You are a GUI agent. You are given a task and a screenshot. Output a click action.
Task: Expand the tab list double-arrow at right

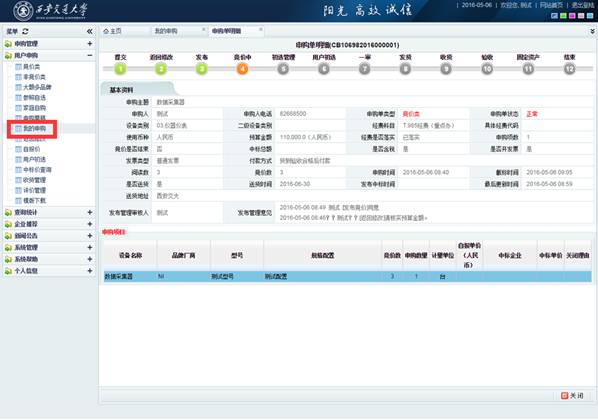[592, 31]
